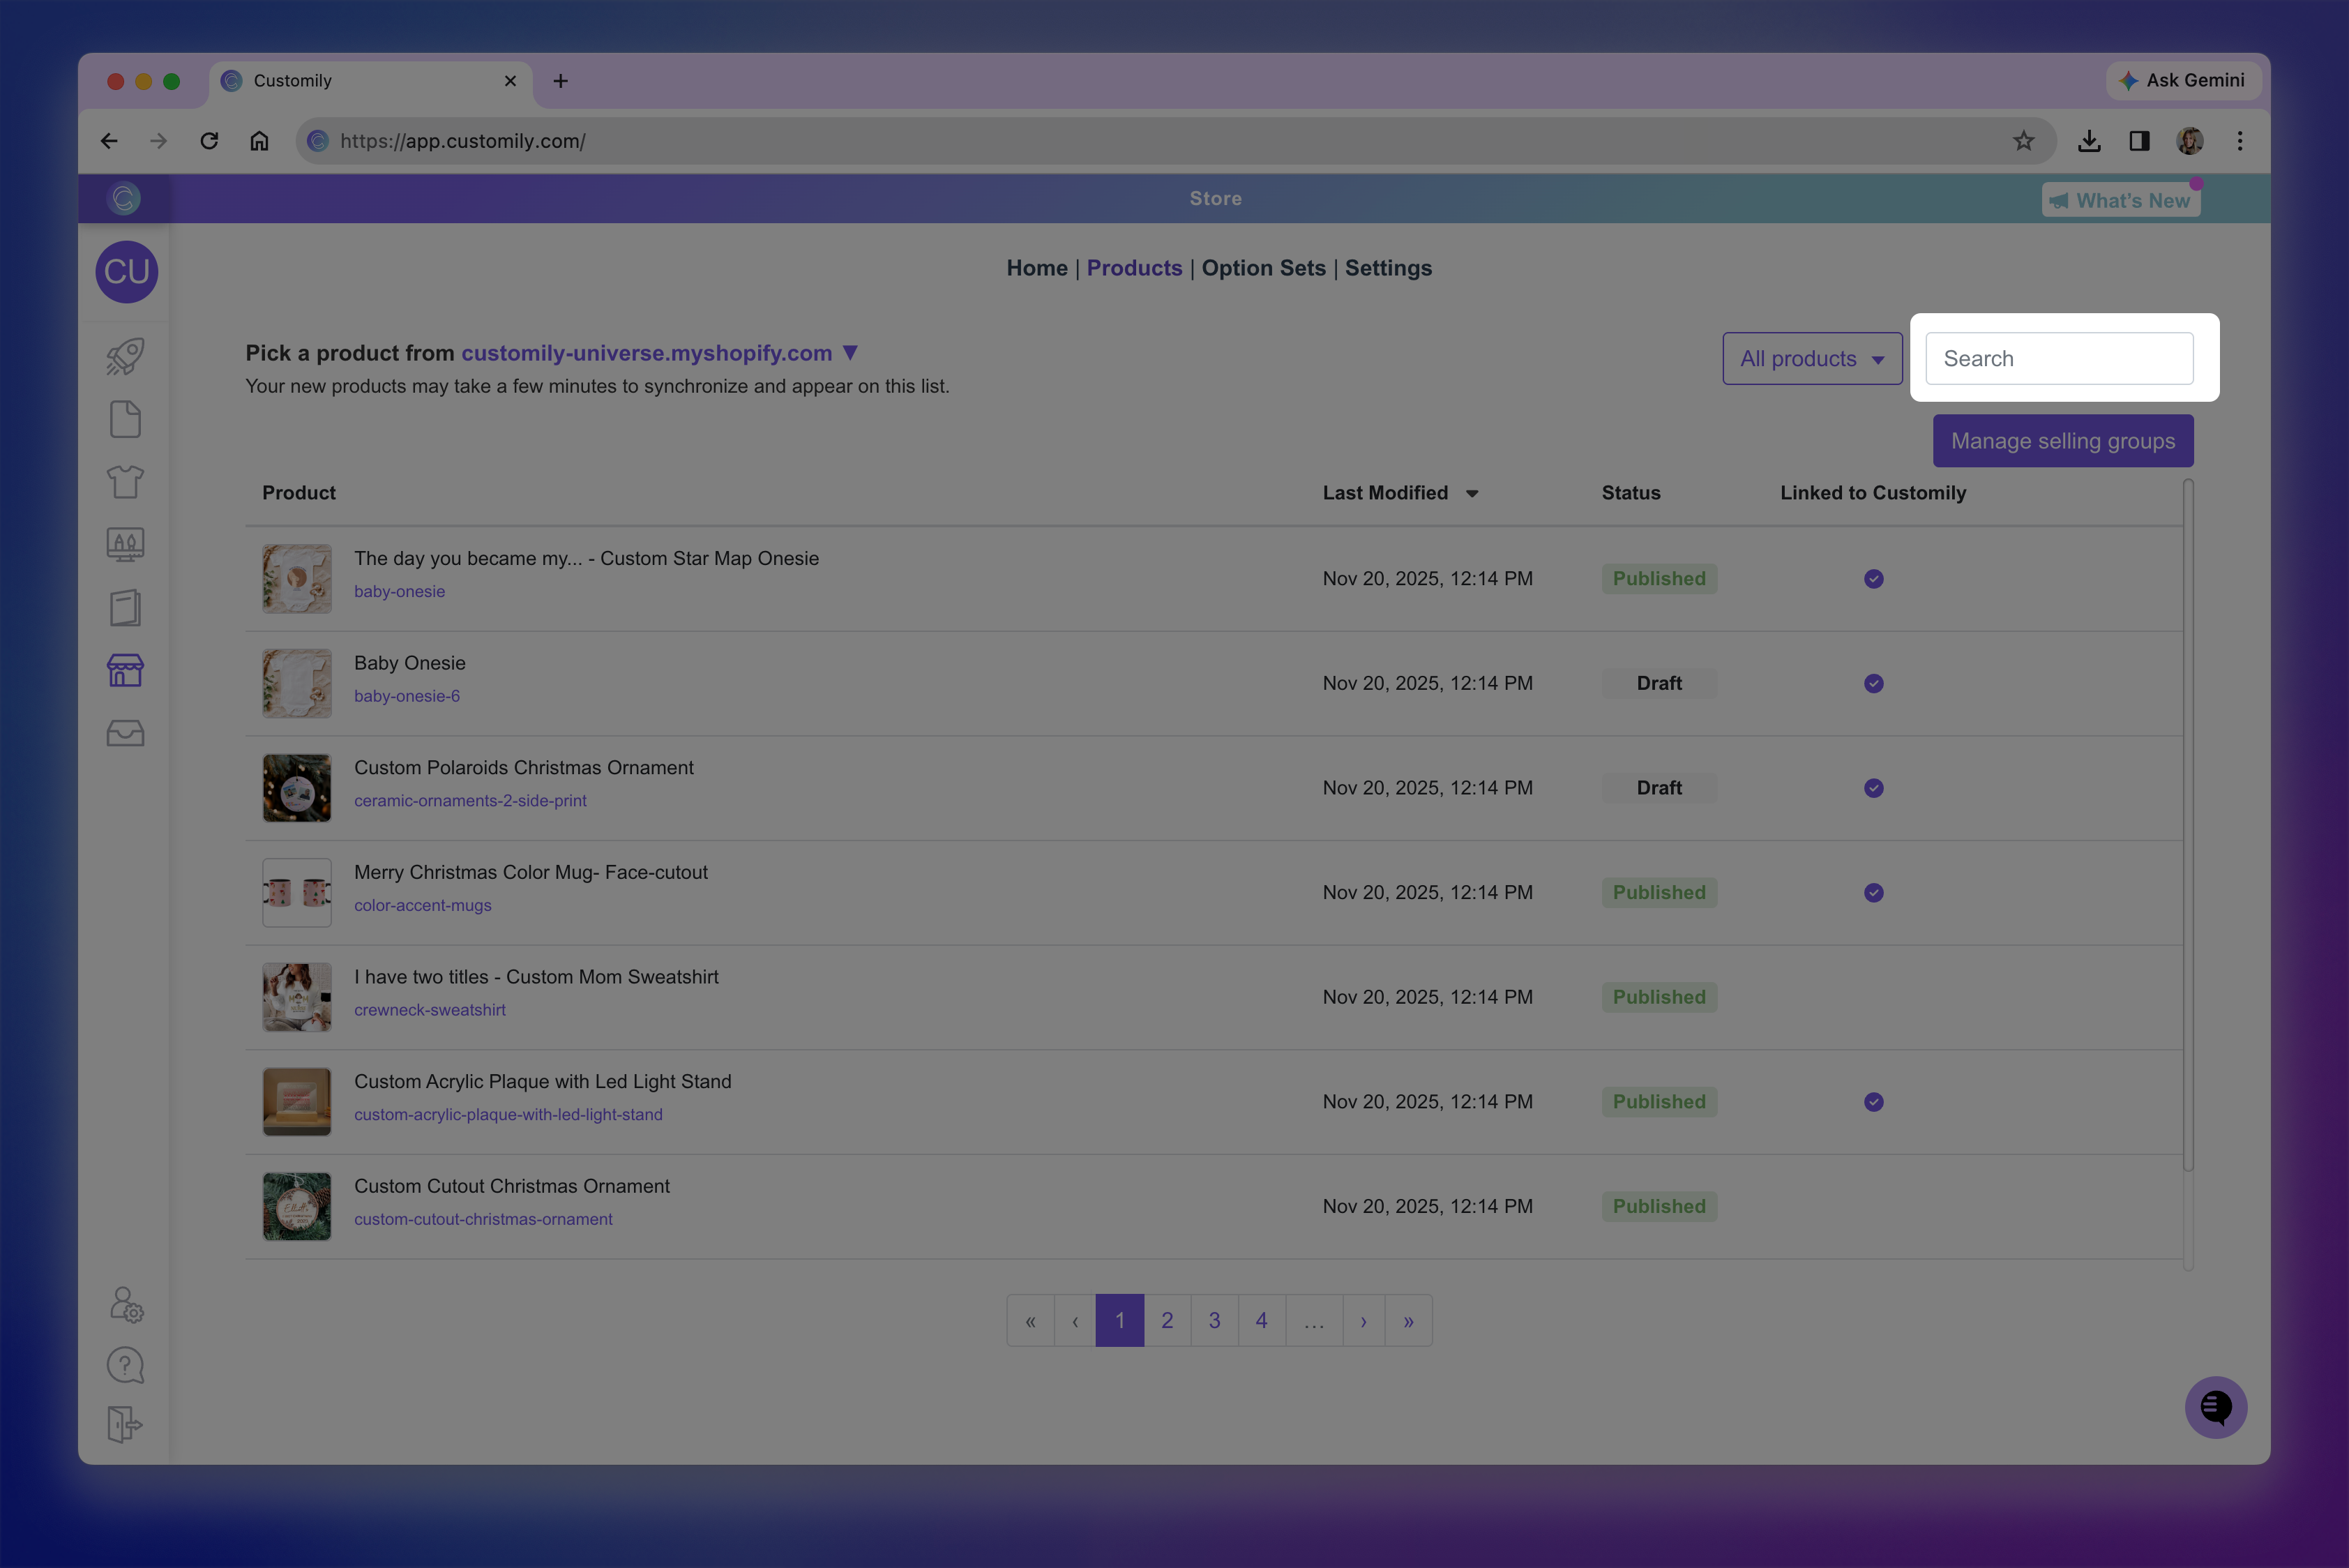This screenshot has height=1568, width=2349.
Task: Click linked checkmark for Acrylic Plaque row
Action: (1873, 1102)
